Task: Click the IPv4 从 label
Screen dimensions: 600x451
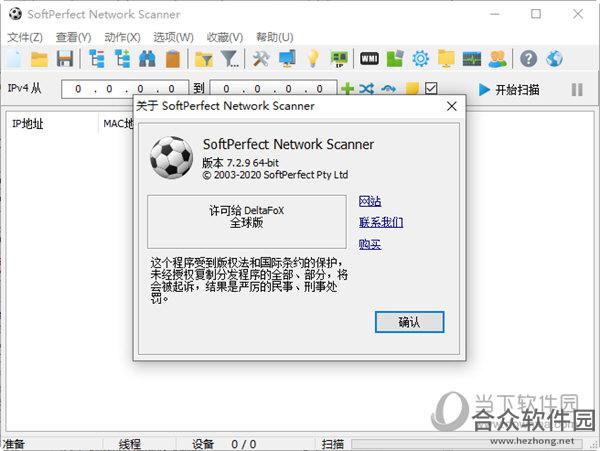Action: pos(24,88)
